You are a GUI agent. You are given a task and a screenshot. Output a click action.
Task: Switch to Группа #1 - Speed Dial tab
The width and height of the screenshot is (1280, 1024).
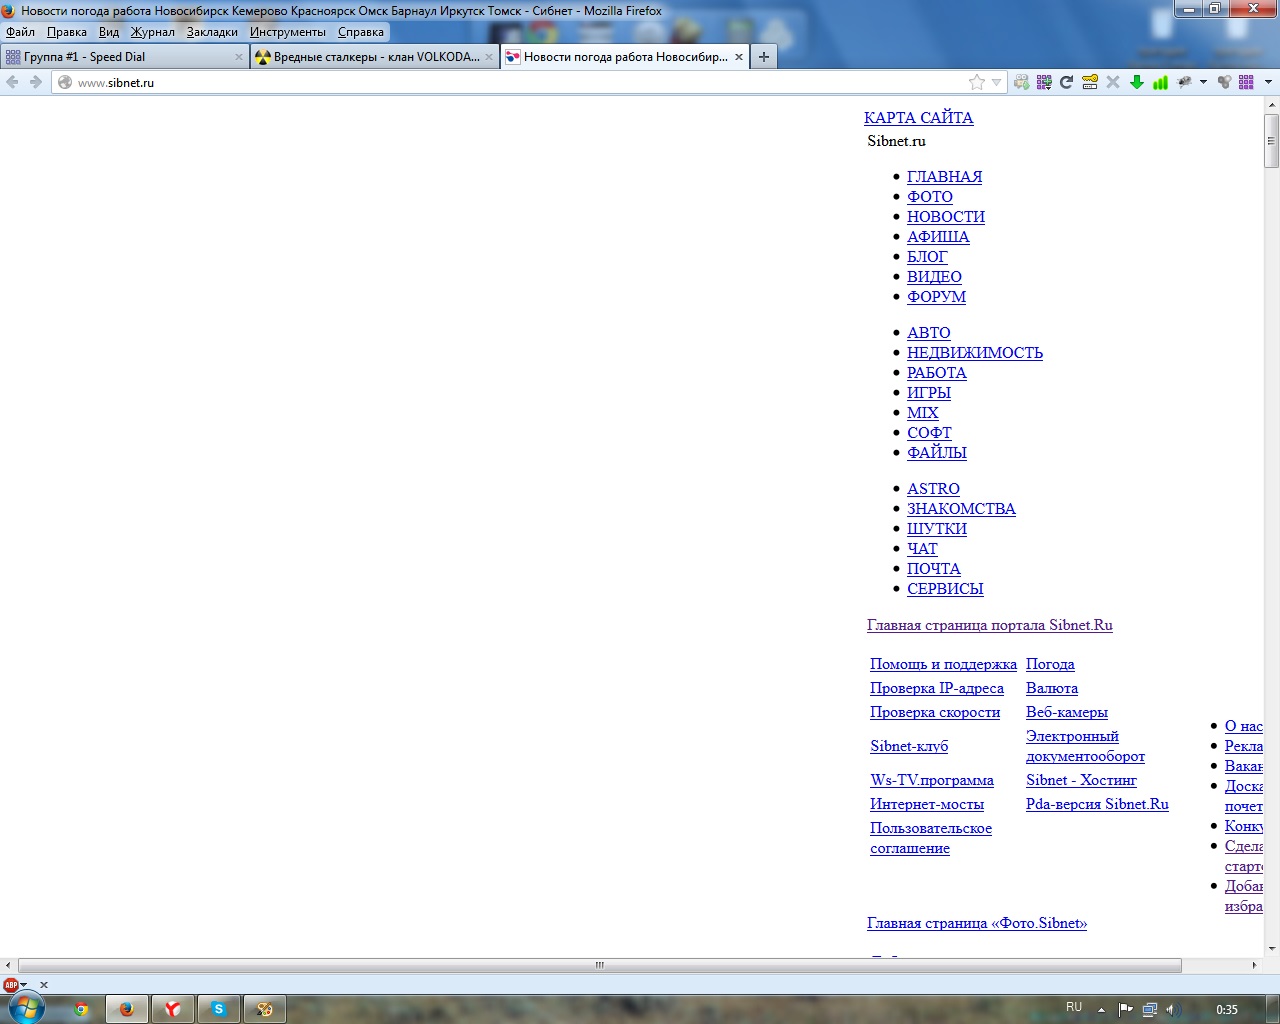tap(124, 57)
